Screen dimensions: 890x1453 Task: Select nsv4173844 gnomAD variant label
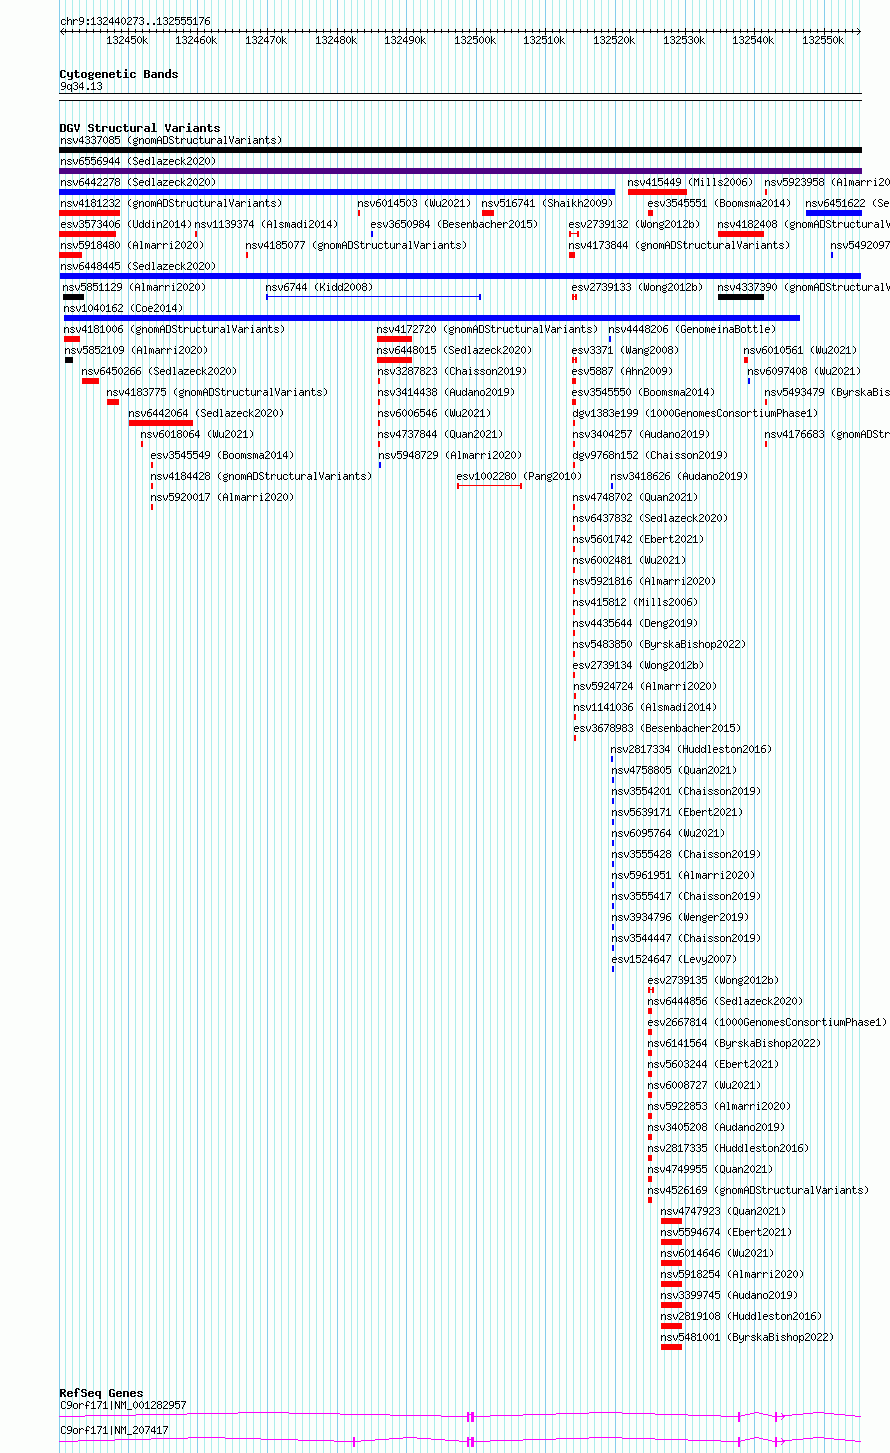coord(679,245)
